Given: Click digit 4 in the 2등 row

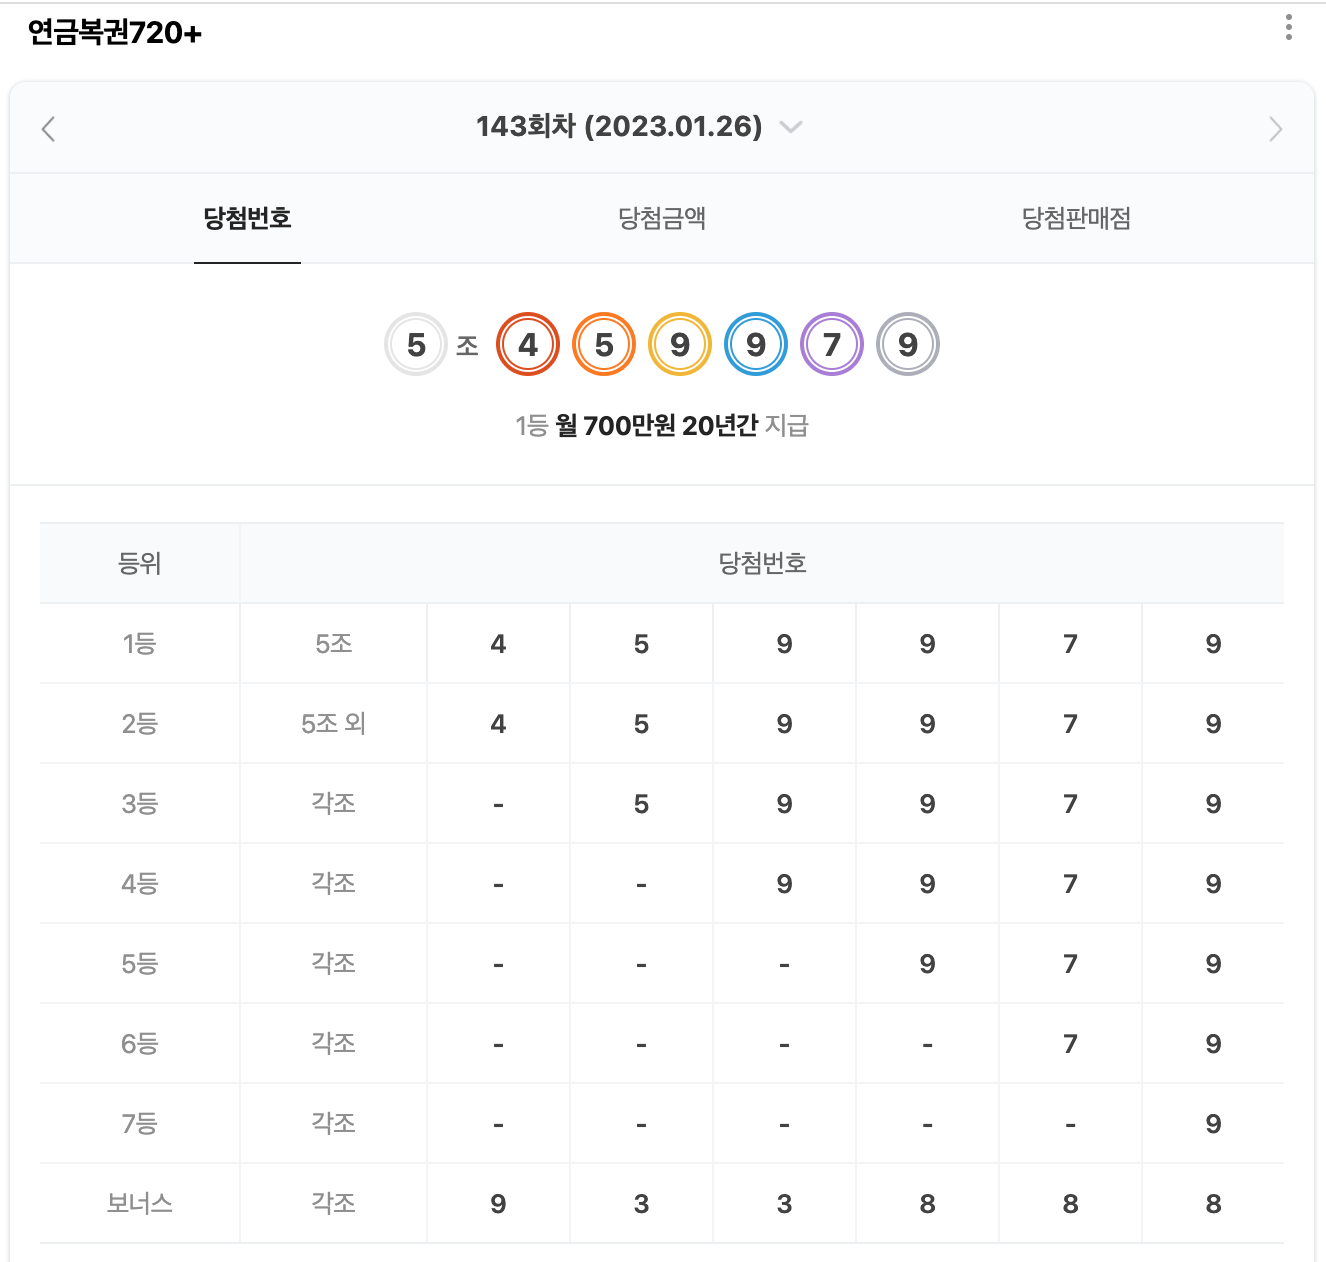Looking at the screenshot, I should 498,723.
